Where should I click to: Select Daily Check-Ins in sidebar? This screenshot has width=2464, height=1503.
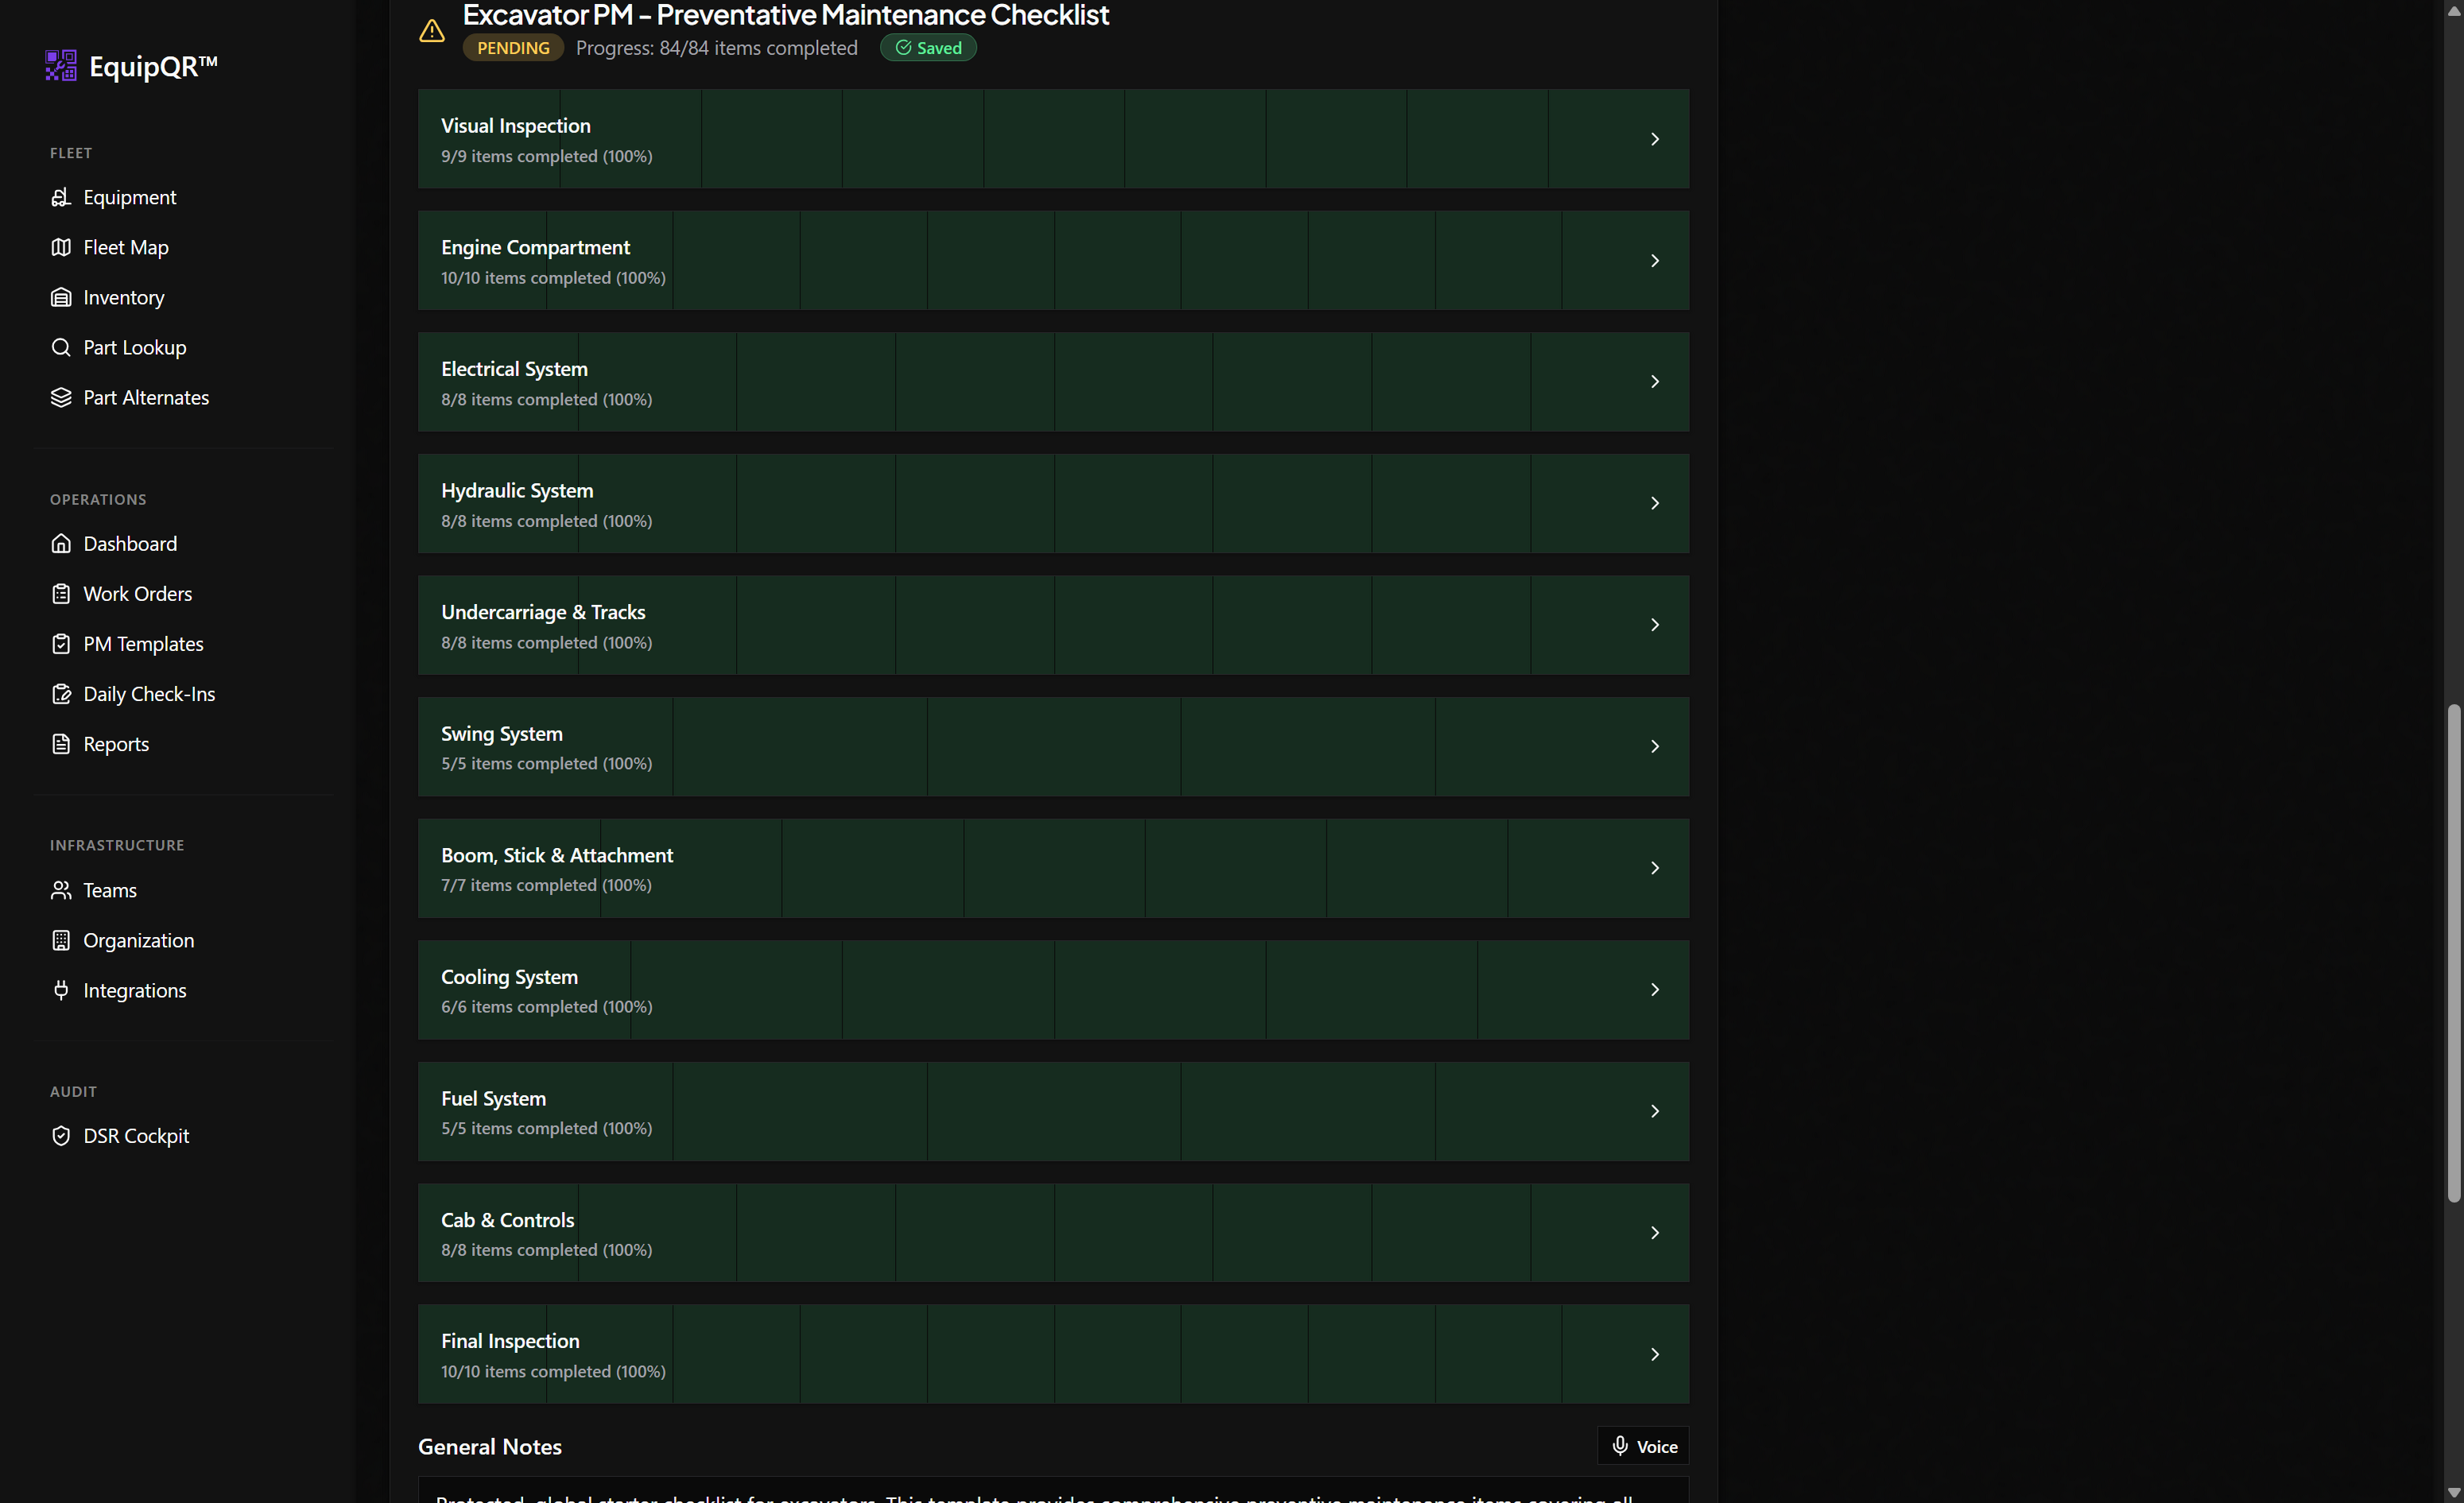coord(149,693)
